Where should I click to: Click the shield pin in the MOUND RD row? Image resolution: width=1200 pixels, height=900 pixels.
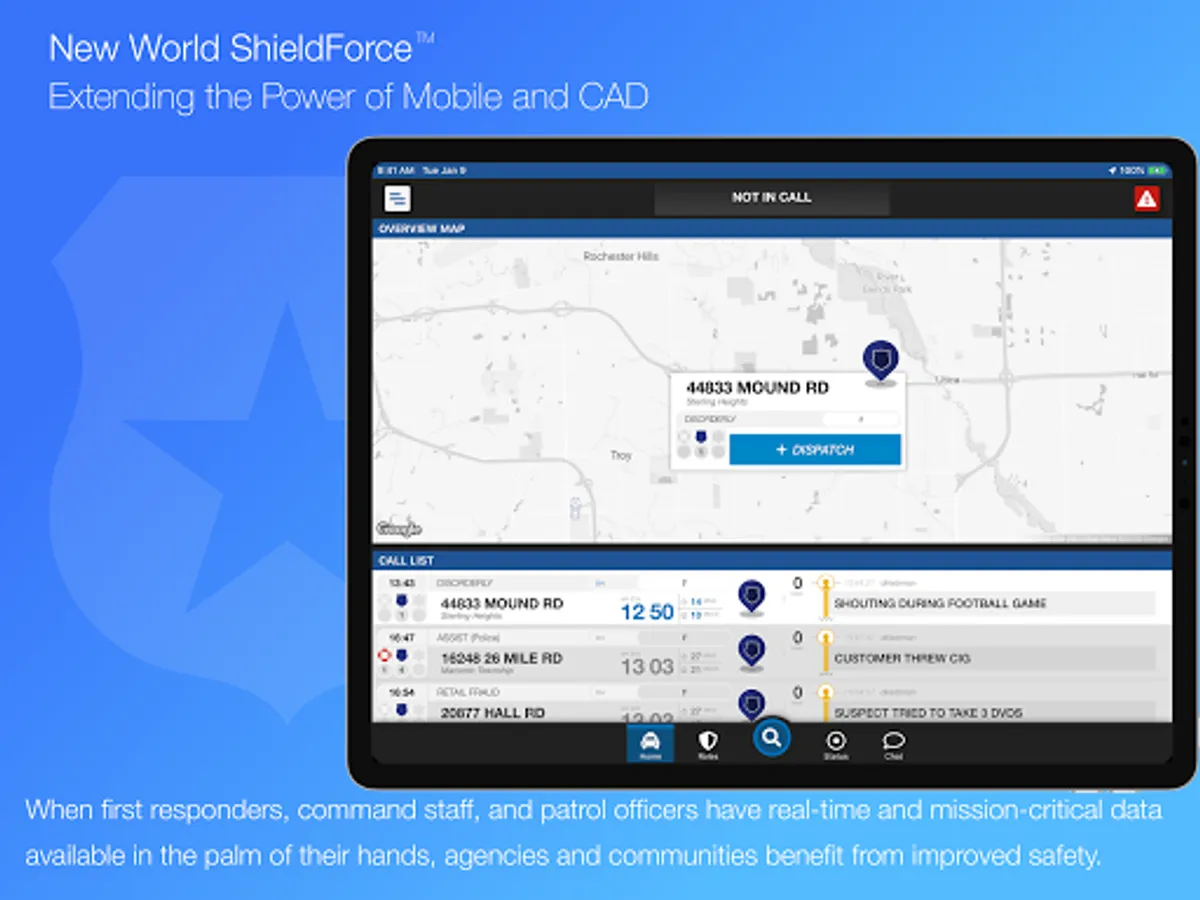pyautogui.click(x=751, y=598)
